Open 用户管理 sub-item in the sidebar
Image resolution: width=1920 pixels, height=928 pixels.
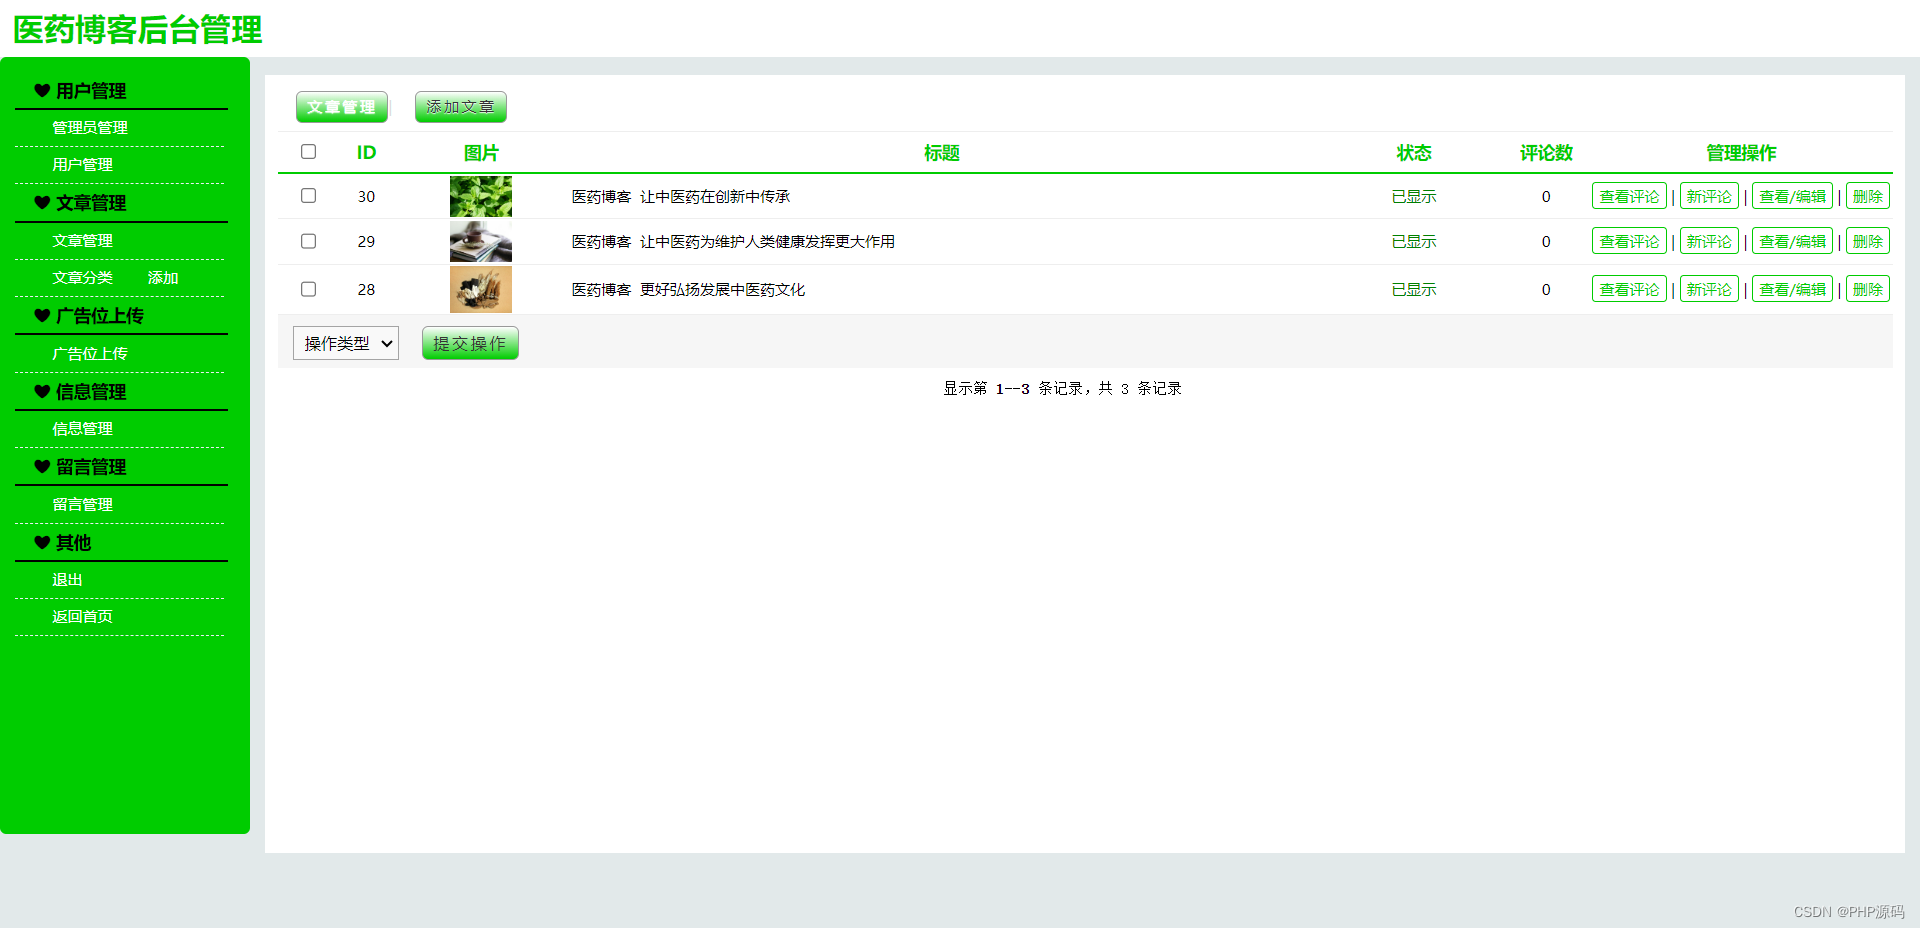(x=82, y=165)
